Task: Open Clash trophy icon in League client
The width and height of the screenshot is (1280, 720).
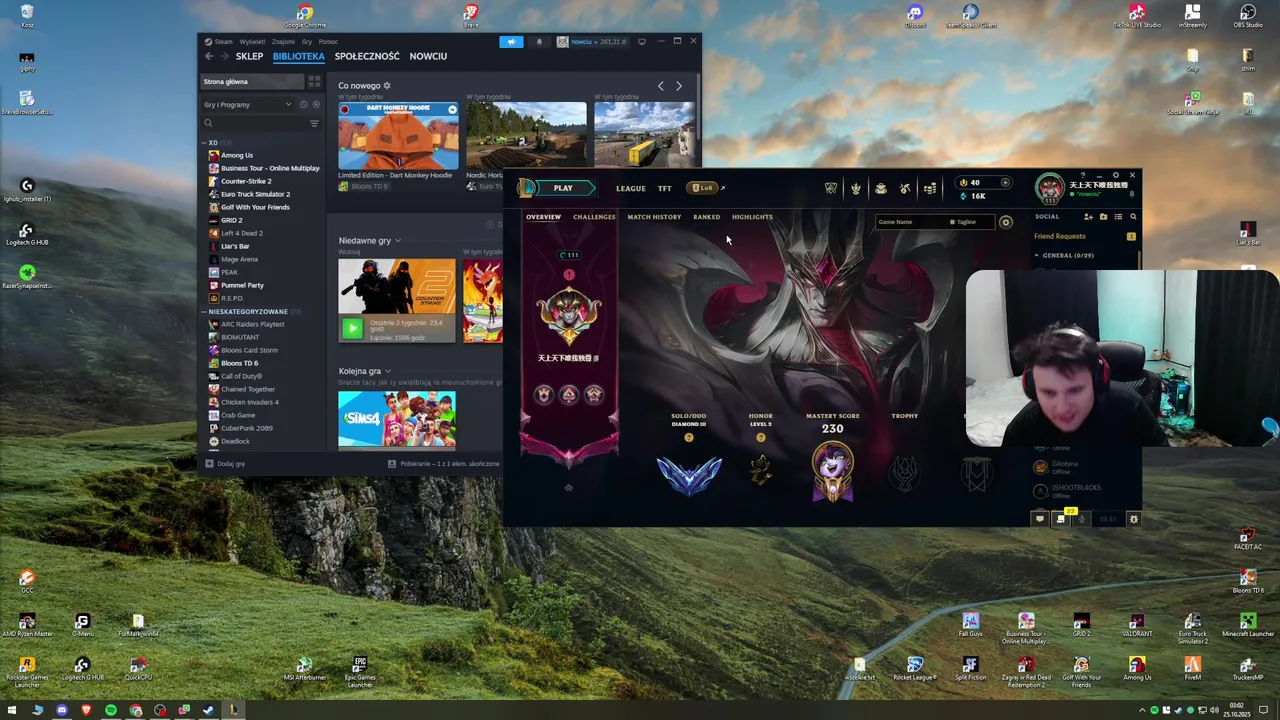Action: coord(831,188)
